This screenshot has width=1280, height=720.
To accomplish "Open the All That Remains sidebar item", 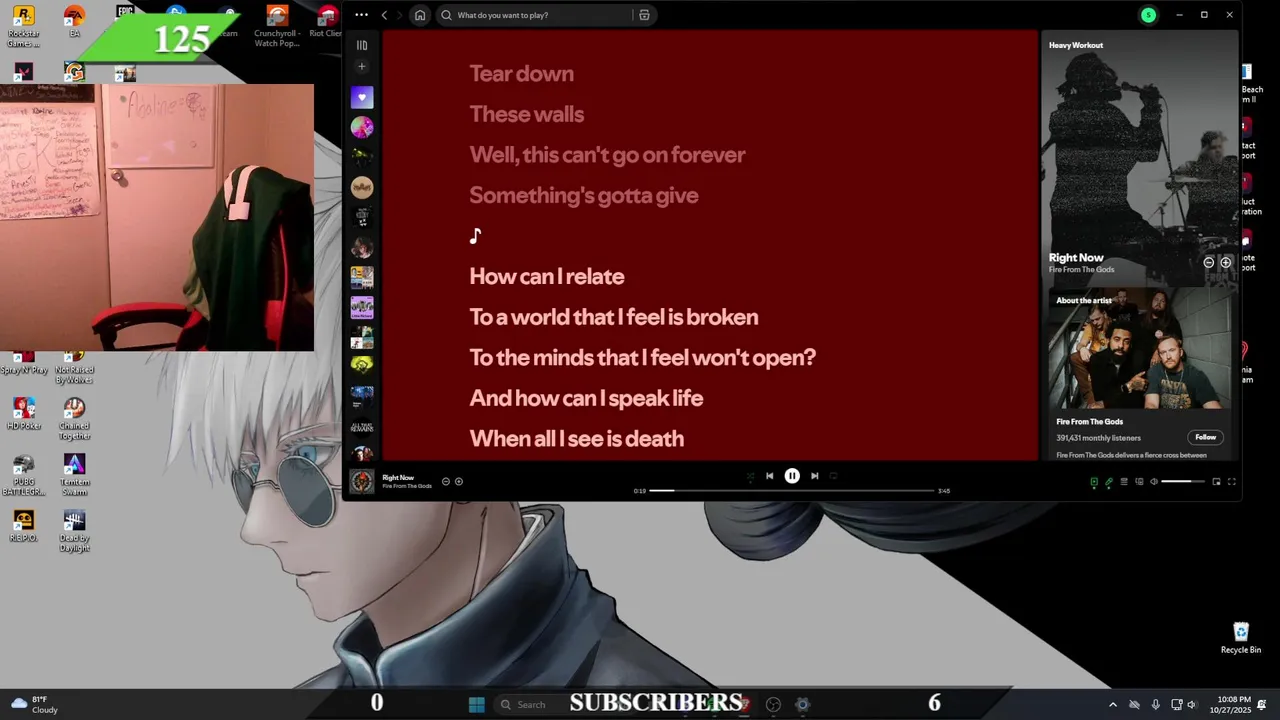I will click(x=362, y=426).
